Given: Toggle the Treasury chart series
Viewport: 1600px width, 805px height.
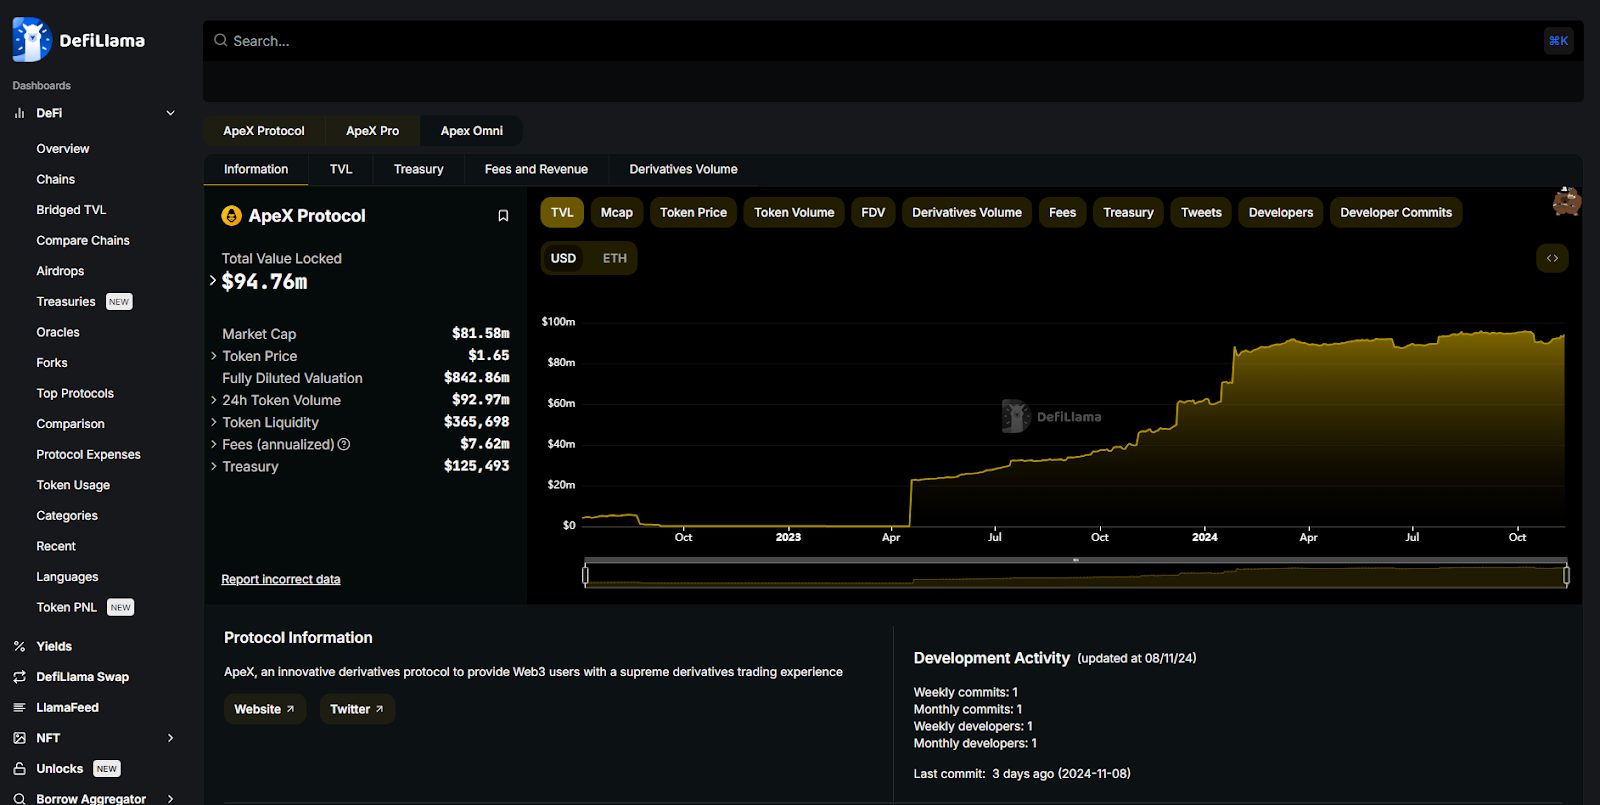Looking at the screenshot, I should 1128,212.
